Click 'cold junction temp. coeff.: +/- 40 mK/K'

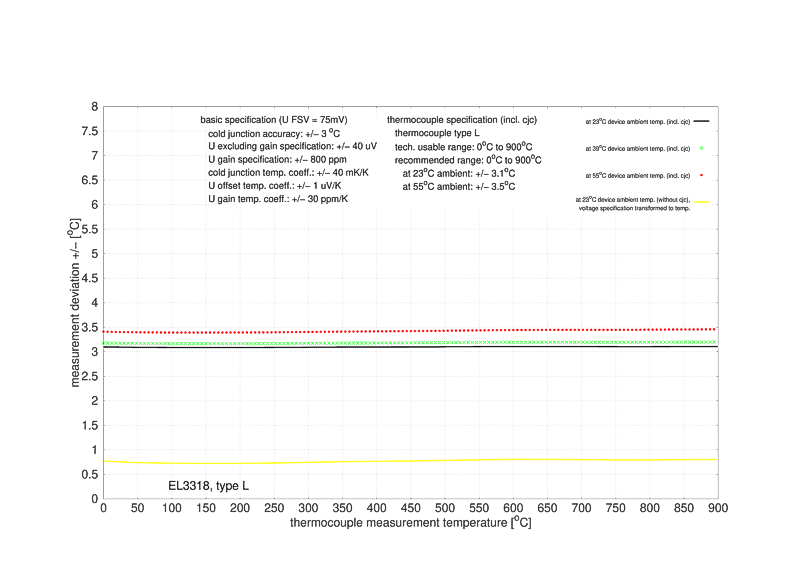click(x=288, y=172)
